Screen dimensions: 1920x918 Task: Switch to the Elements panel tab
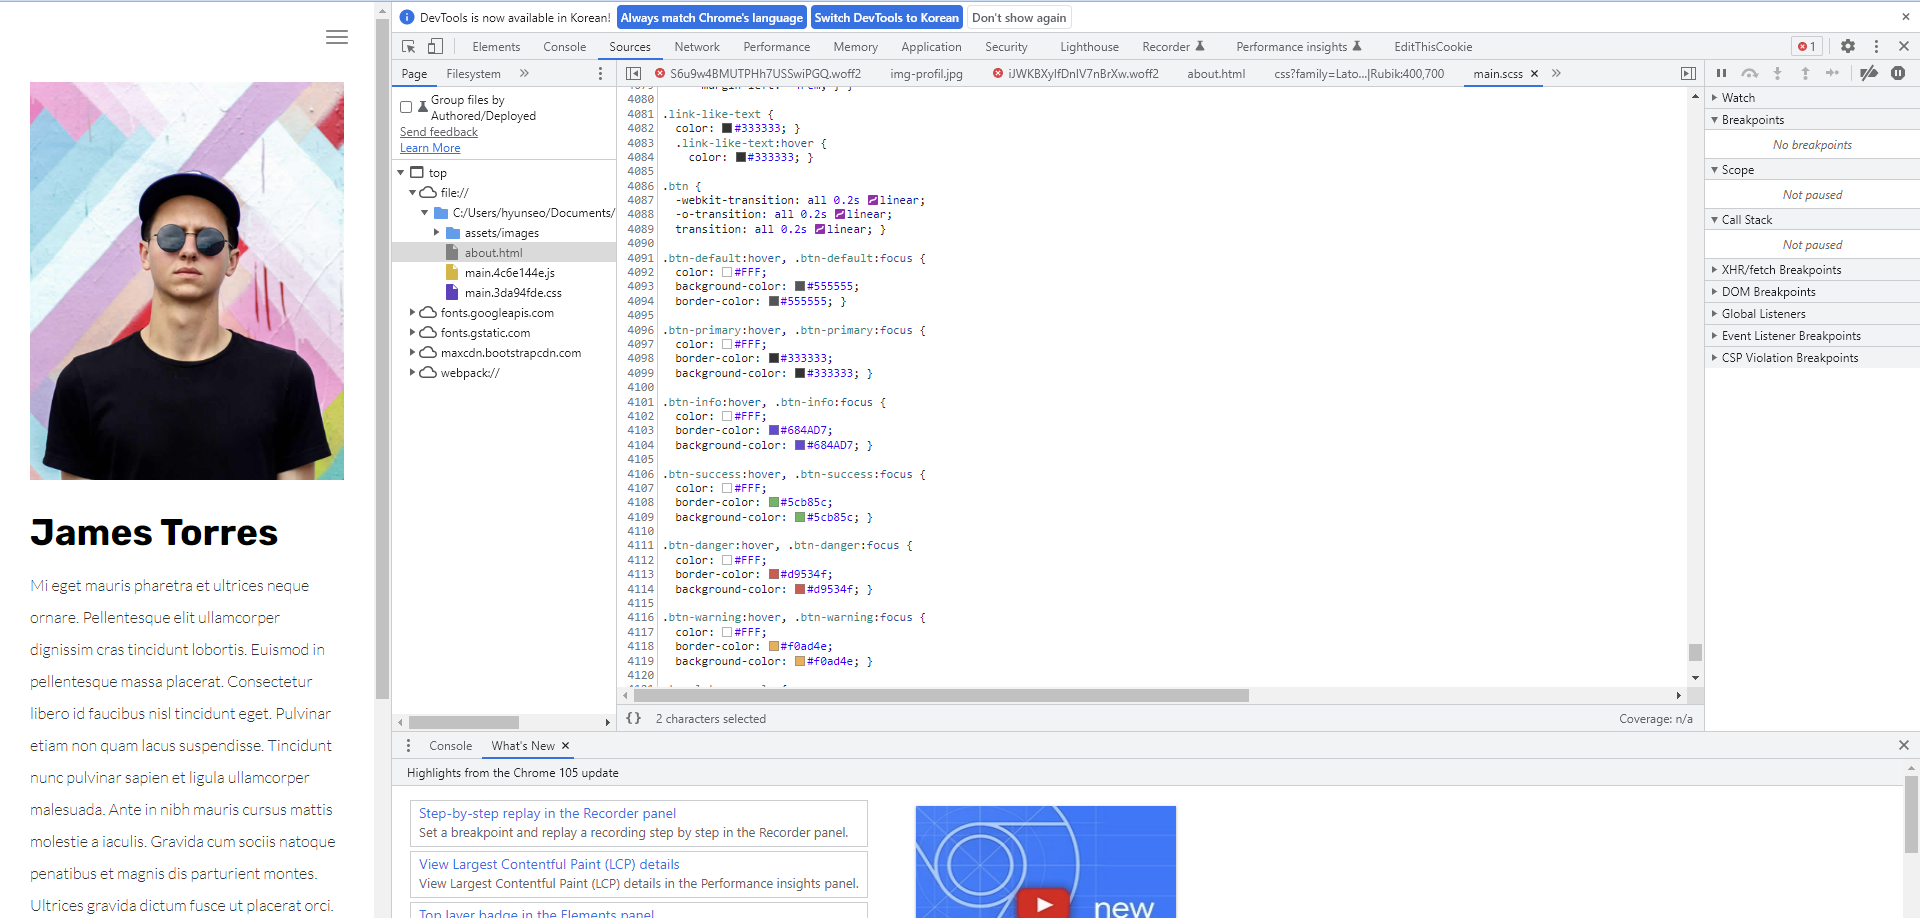[496, 46]
